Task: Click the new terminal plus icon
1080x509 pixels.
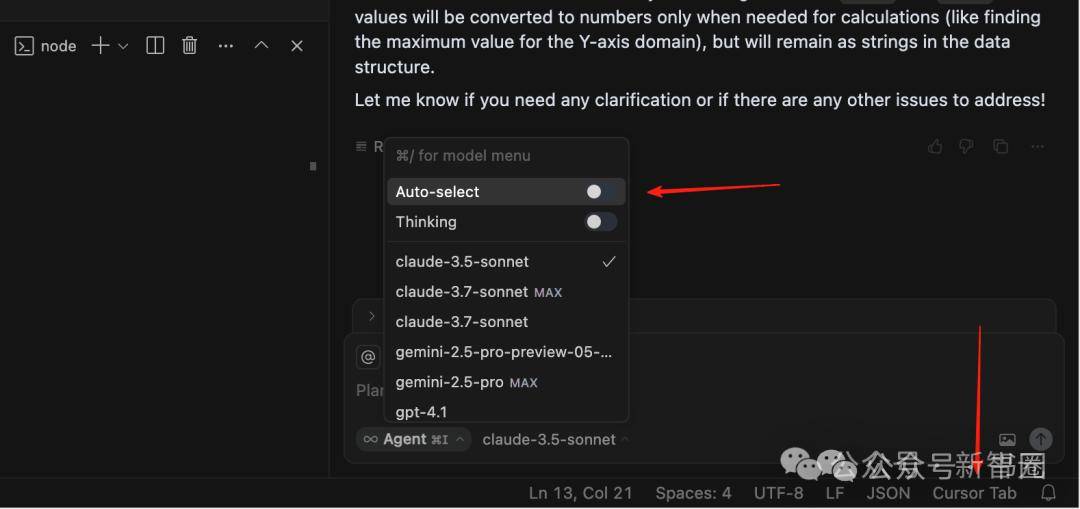Action: (101, 46)
